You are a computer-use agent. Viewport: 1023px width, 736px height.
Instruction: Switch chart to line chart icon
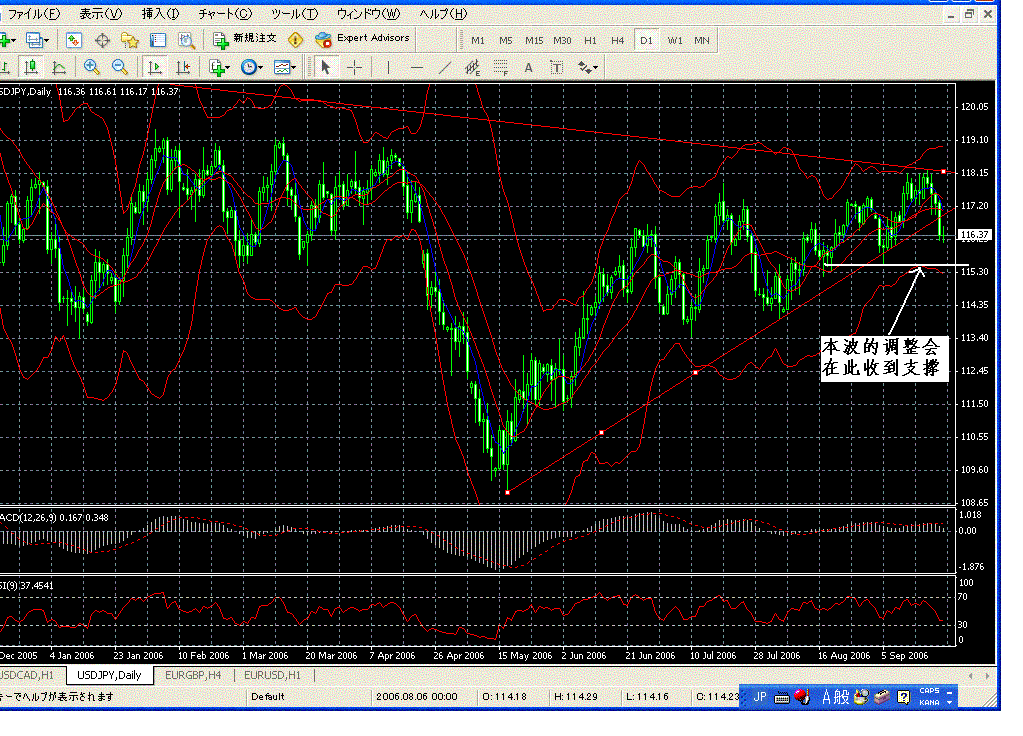click(x=59, y=67)
